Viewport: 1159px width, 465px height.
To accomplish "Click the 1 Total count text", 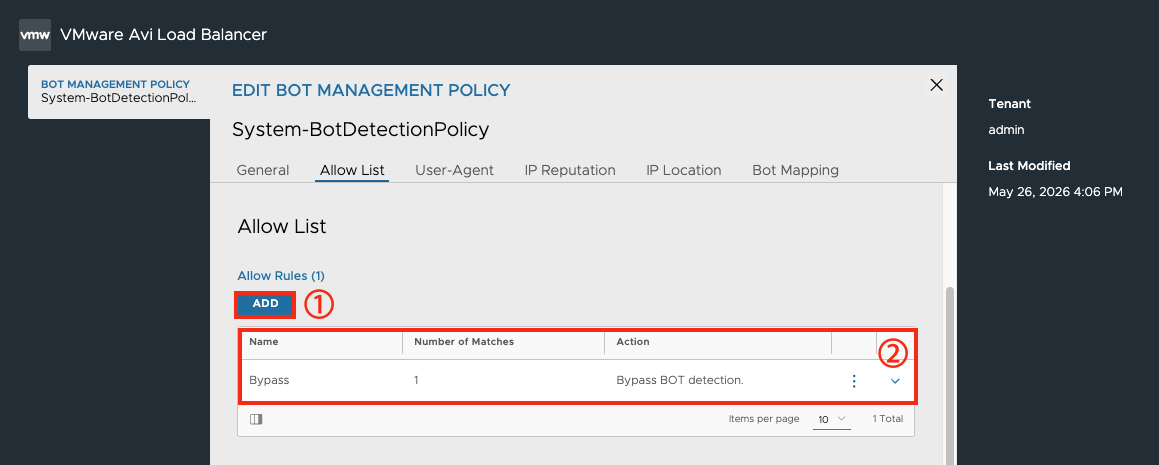I will [888, 419].
